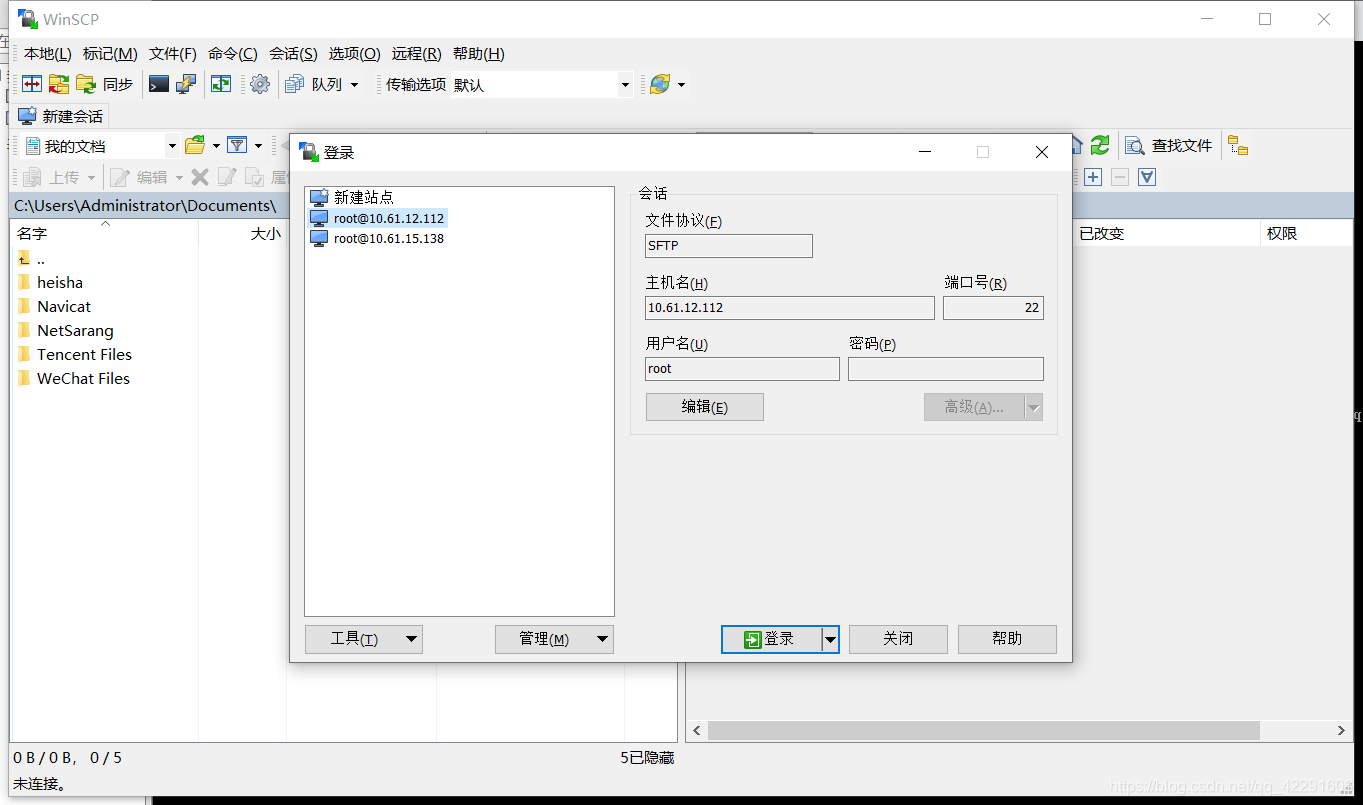Click the 同步 synchronize browsing button
The height and width of the screenshot is (805, 1363).
(105, 85)
